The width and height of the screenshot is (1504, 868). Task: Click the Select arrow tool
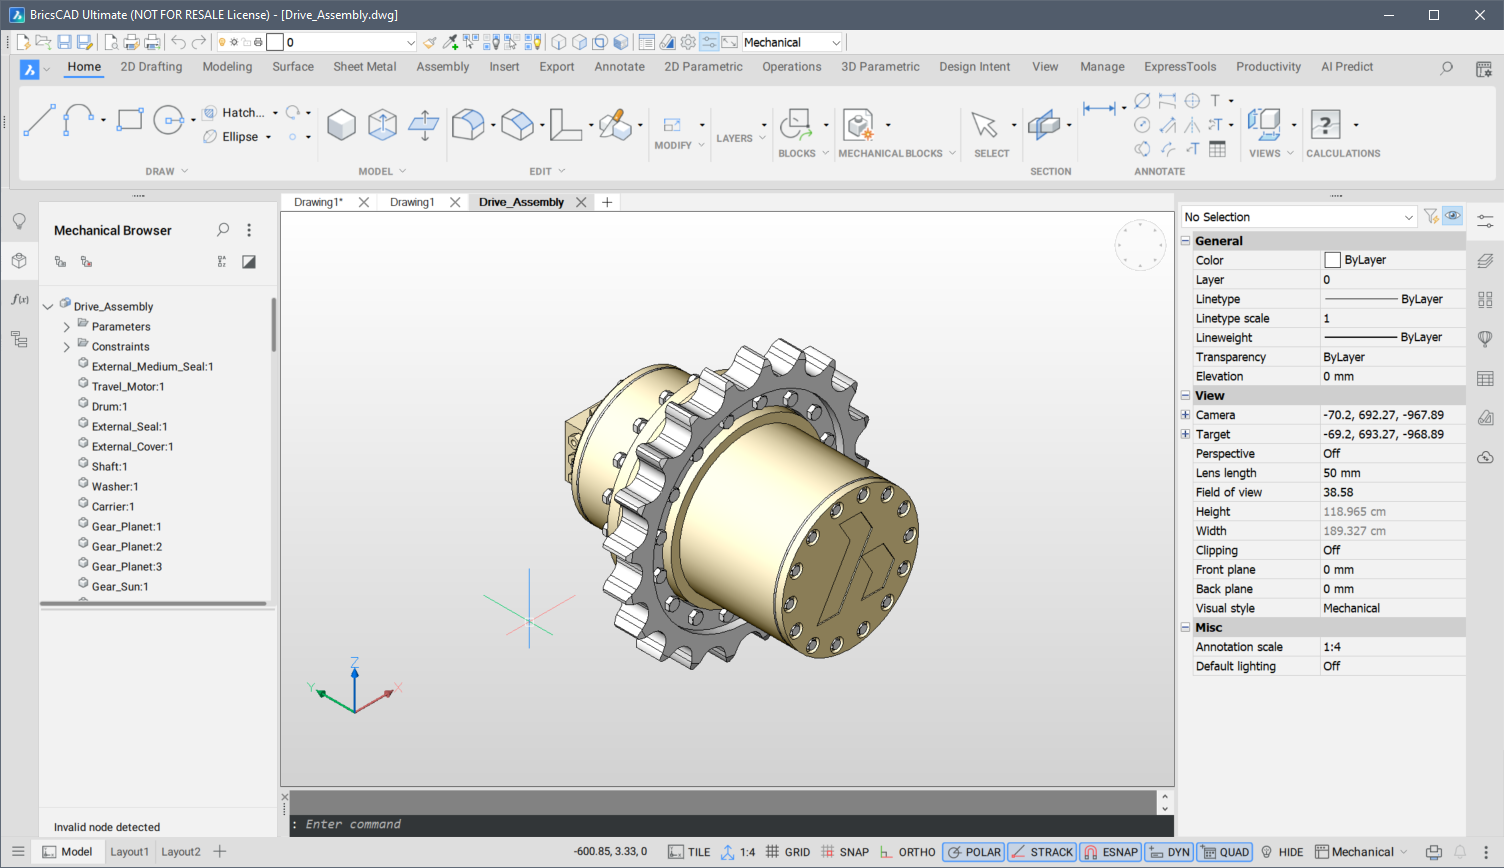coord(984,125)
